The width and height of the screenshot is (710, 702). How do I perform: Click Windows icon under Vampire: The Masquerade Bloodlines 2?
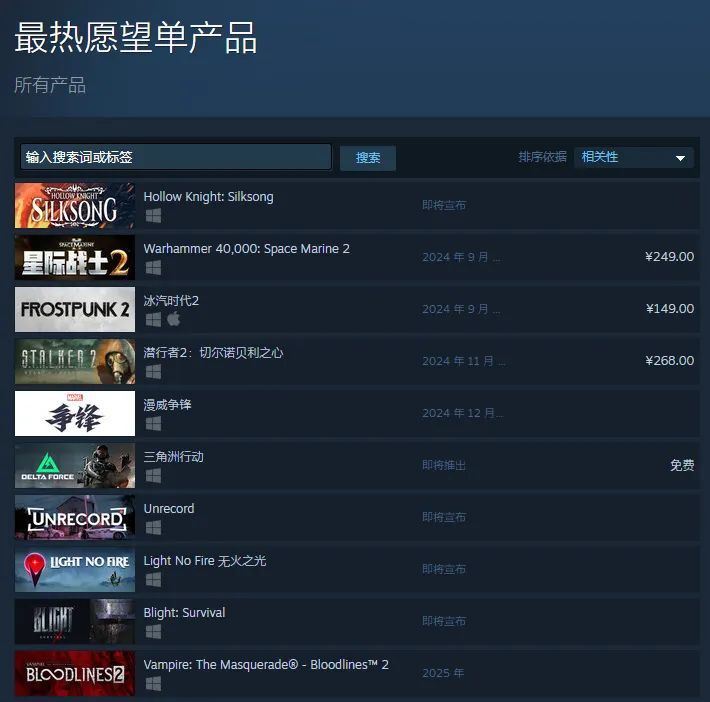(153, 684)
